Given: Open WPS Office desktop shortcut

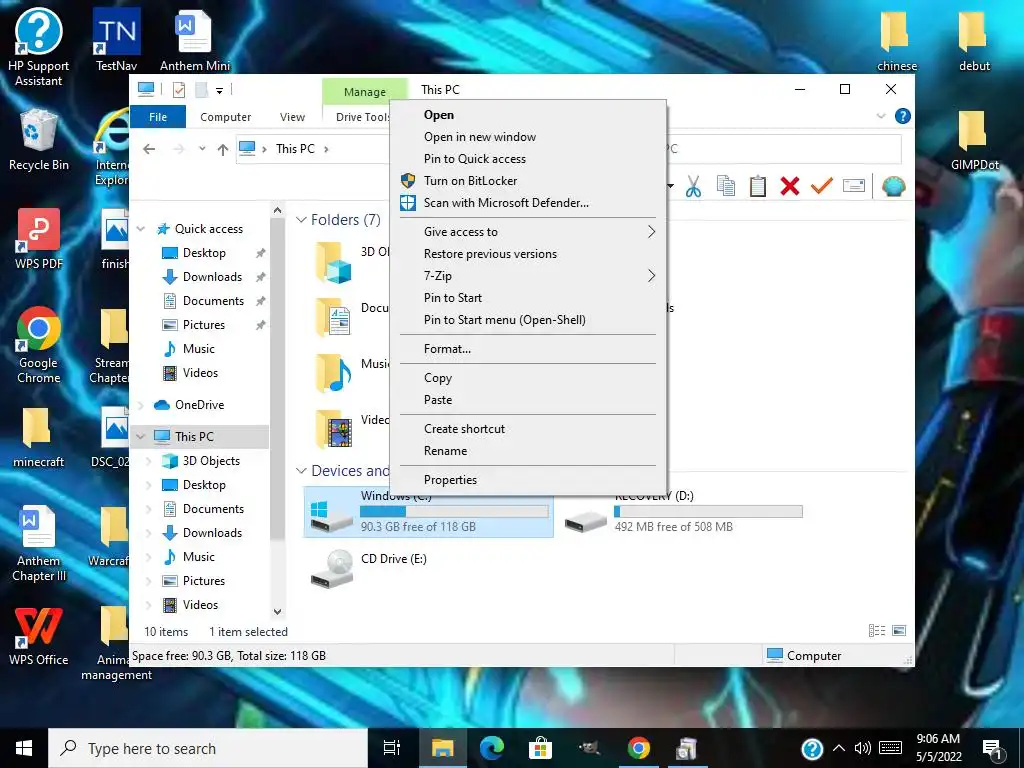Looking at the screenshot, I should coord(39,636).
